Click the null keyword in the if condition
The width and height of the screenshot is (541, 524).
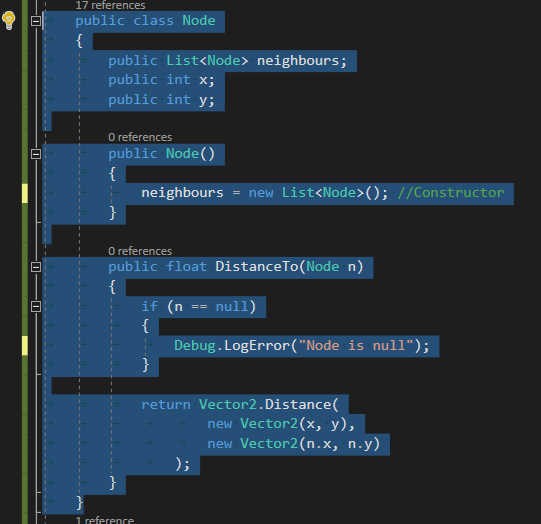point(232,306)
